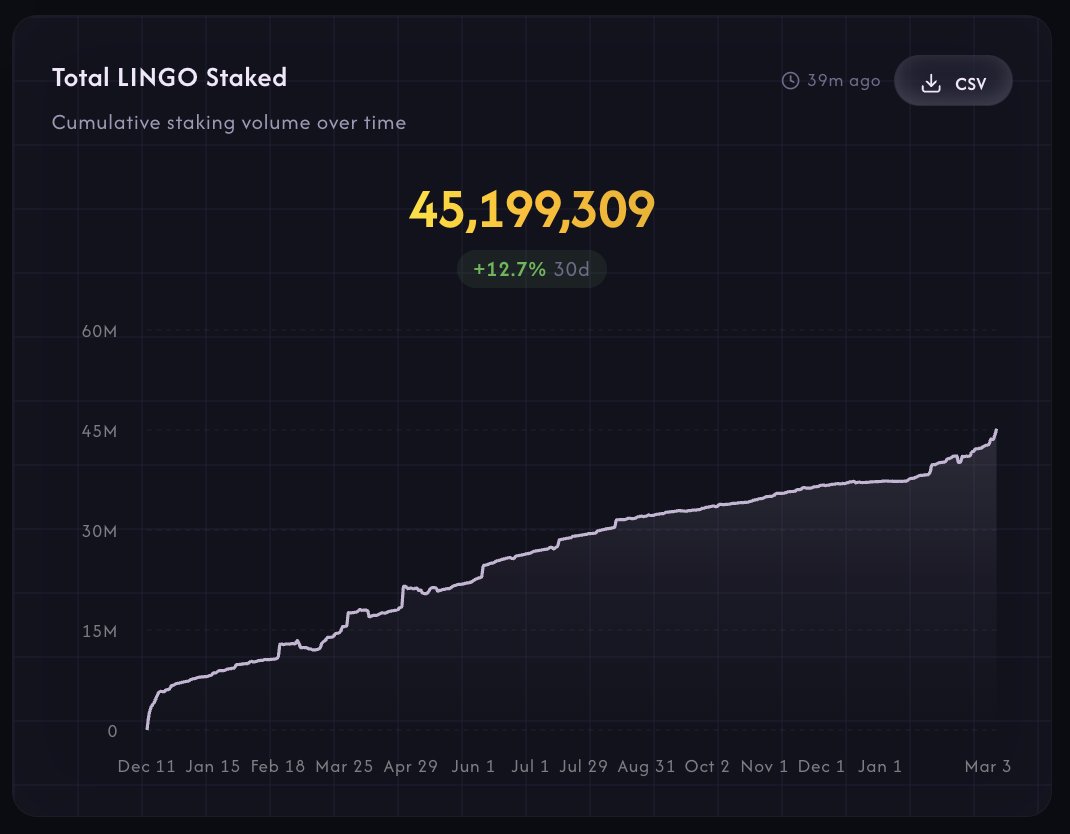This screenshot has width=1070, height=834.
Task: Click the Jul 29 x-axis label
Action: [x=583, y=766]
